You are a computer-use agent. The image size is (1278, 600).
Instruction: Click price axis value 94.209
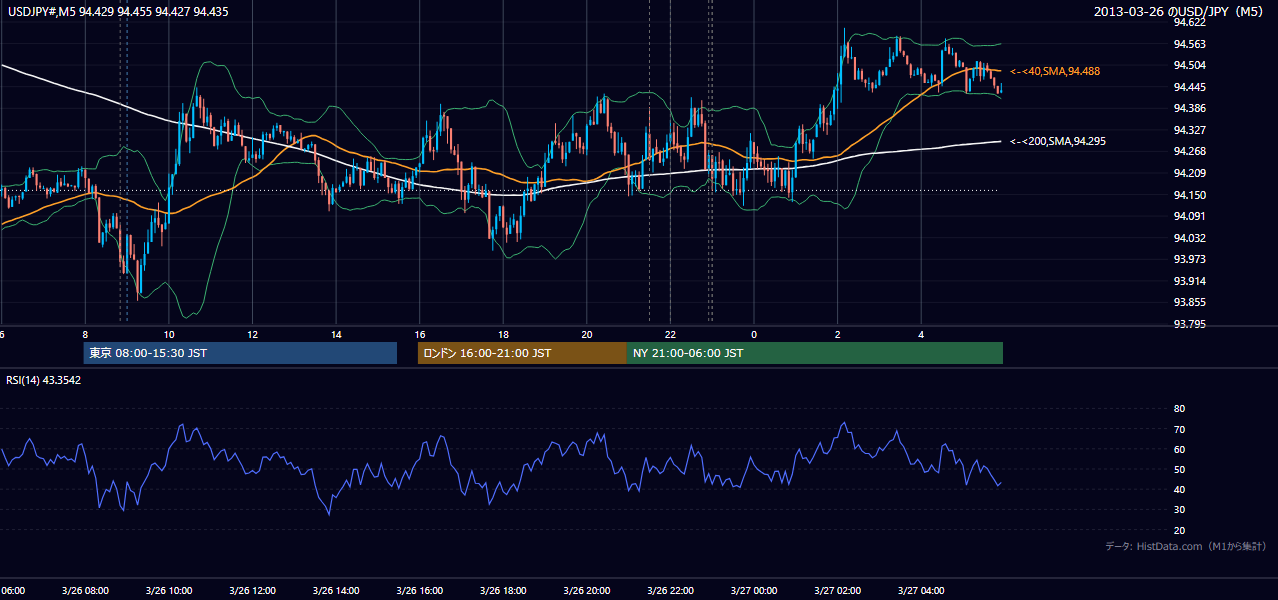(1189, 173)
